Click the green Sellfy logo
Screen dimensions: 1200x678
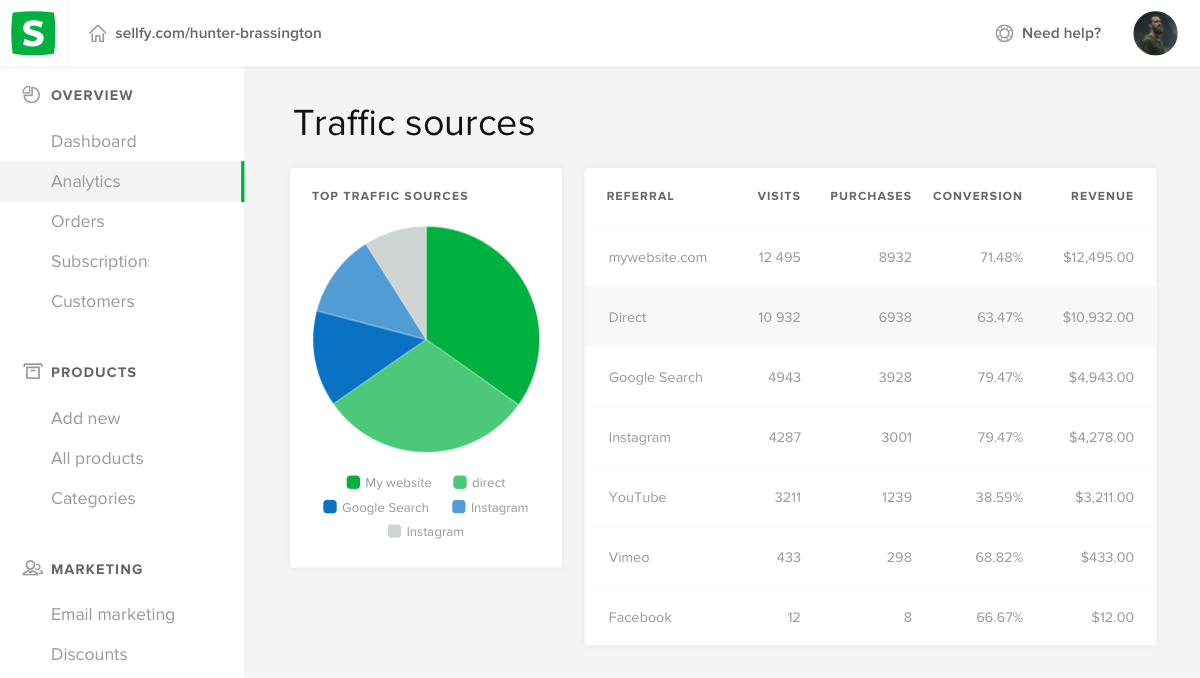(33, 33)
